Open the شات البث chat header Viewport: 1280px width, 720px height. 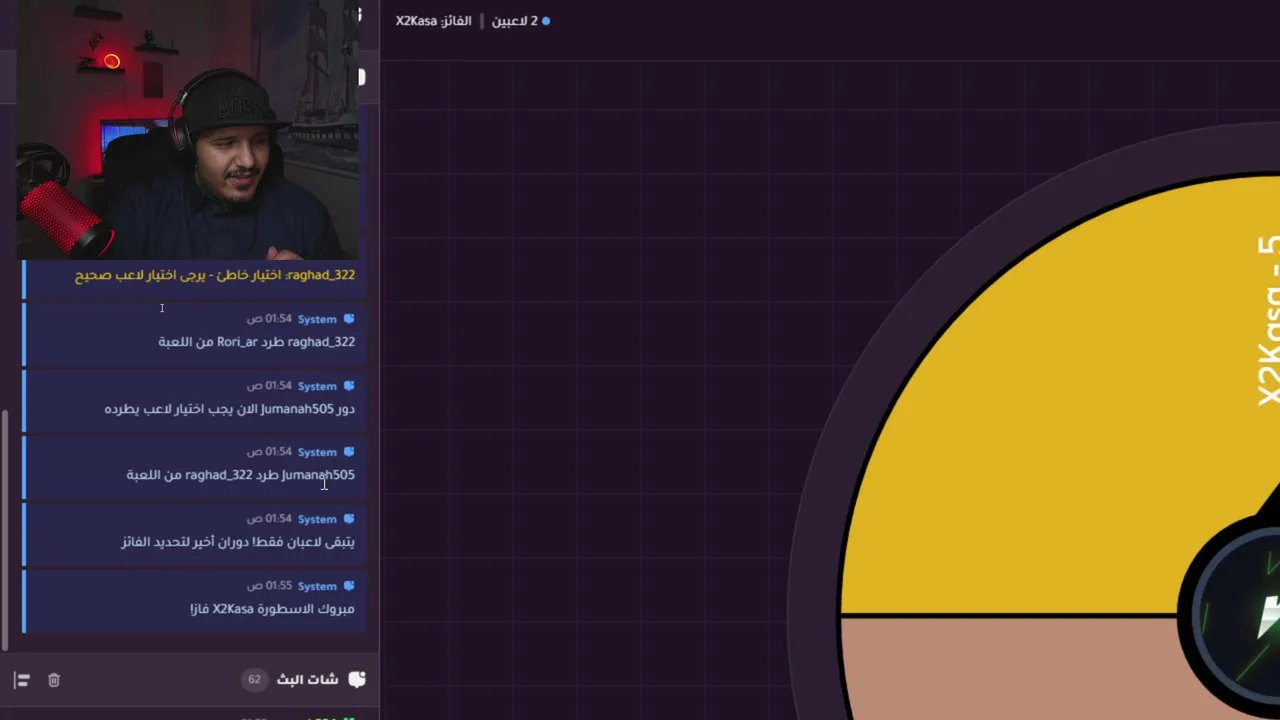[190, 680]
